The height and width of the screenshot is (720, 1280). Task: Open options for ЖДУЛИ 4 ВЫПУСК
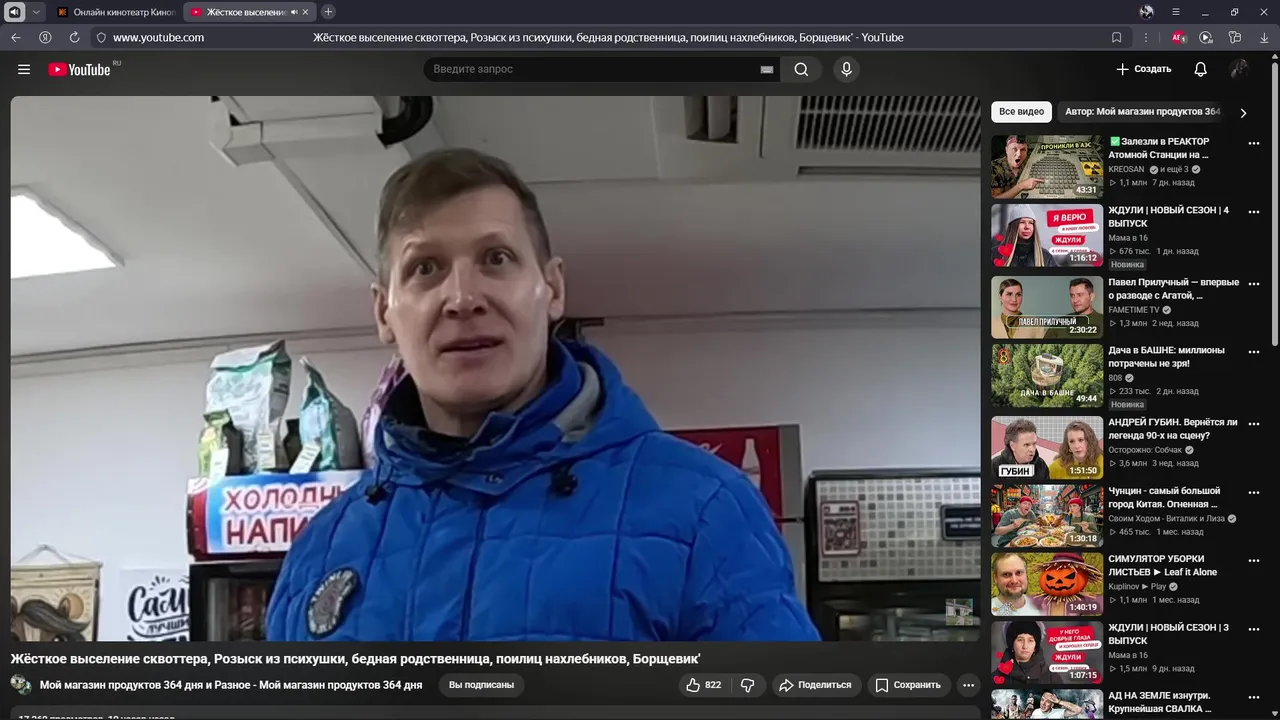1254,212
